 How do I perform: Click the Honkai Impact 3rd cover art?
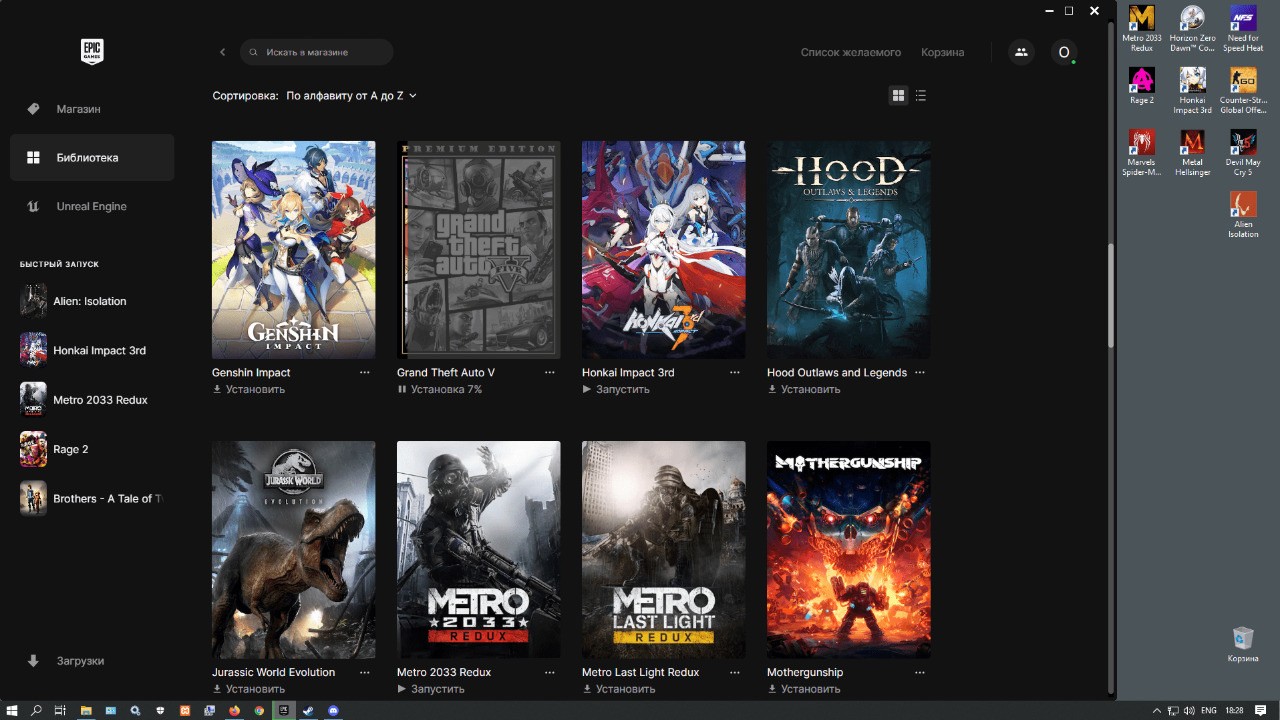click(x=664, y=249)
